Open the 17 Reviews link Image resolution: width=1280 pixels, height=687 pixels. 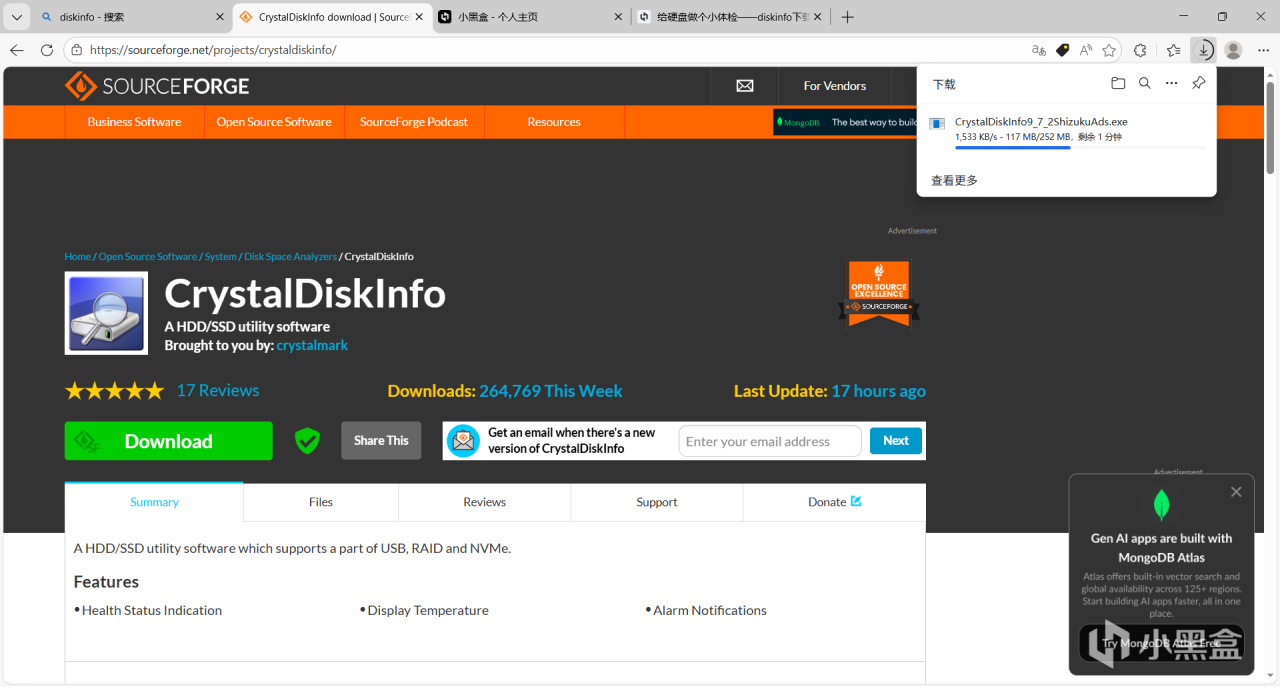(x=218, y=391)
